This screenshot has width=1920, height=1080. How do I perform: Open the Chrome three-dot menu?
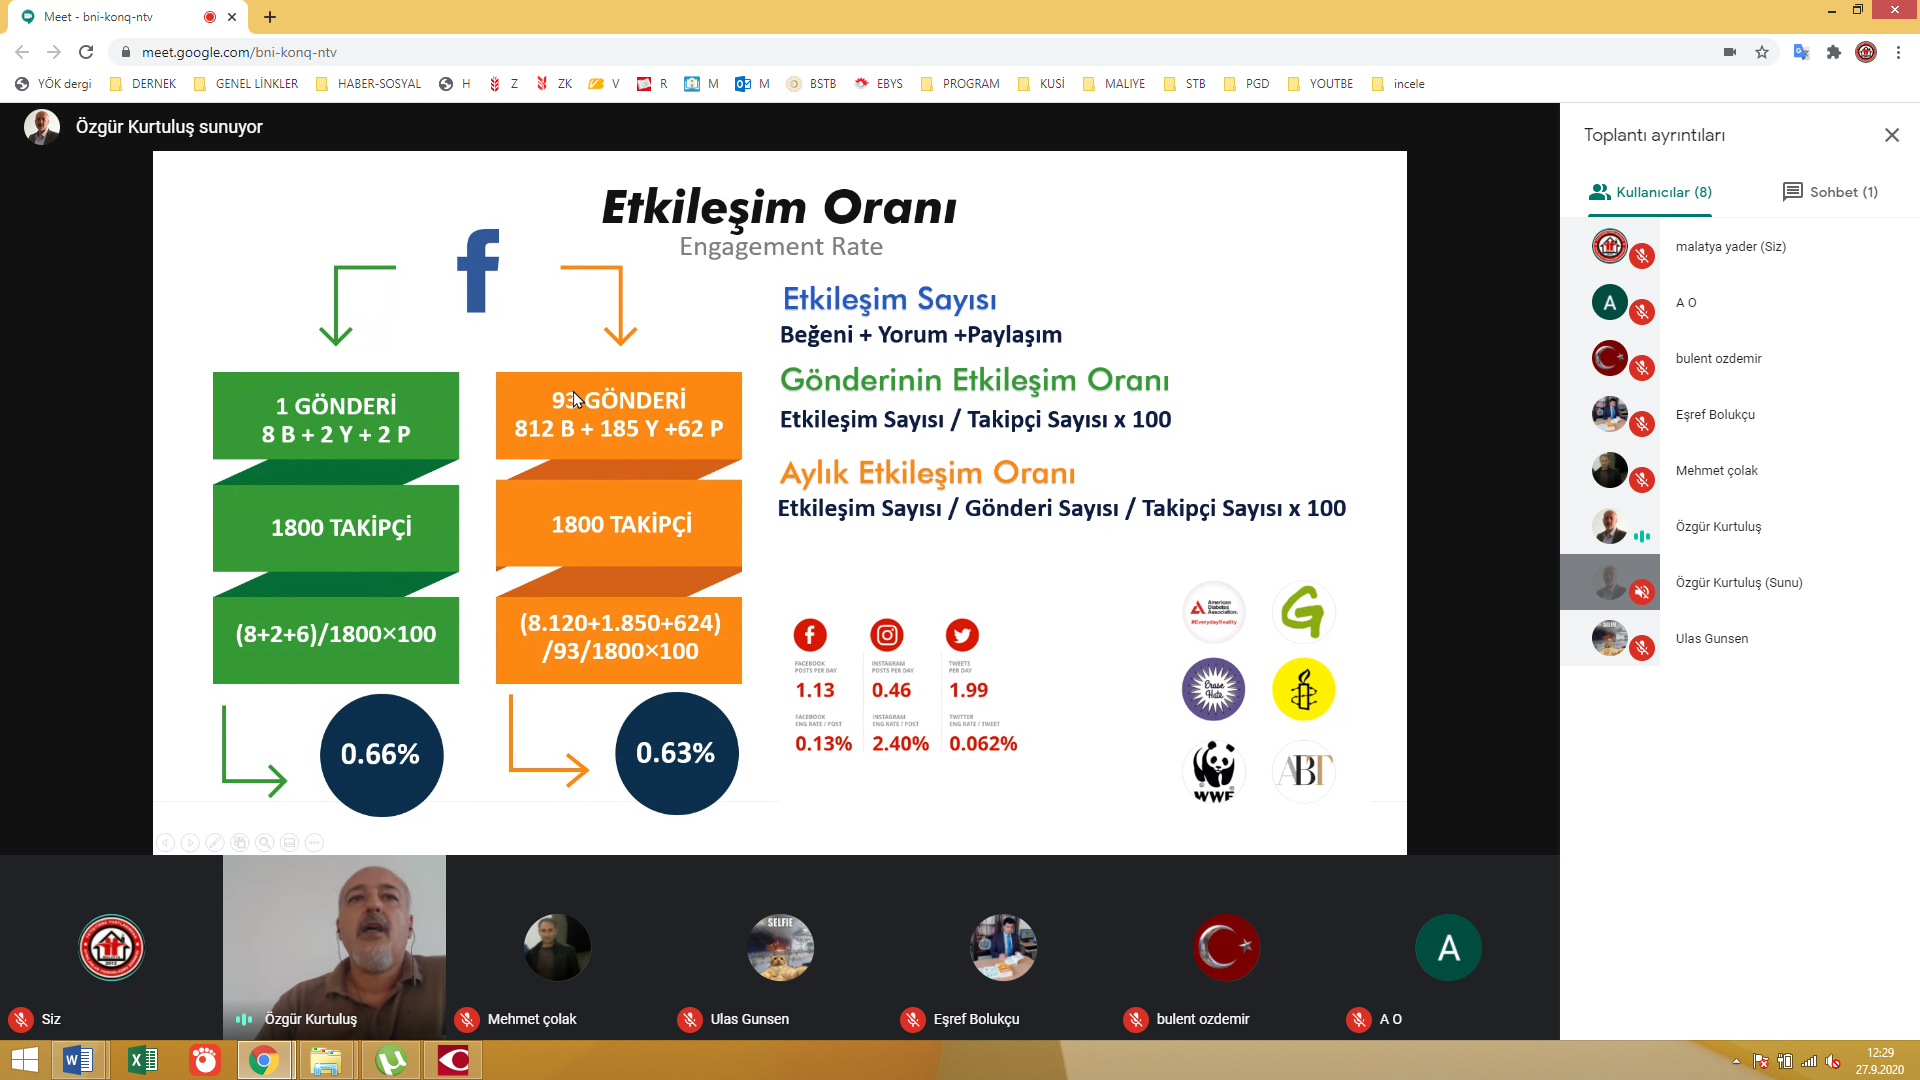pos(1898,52)
